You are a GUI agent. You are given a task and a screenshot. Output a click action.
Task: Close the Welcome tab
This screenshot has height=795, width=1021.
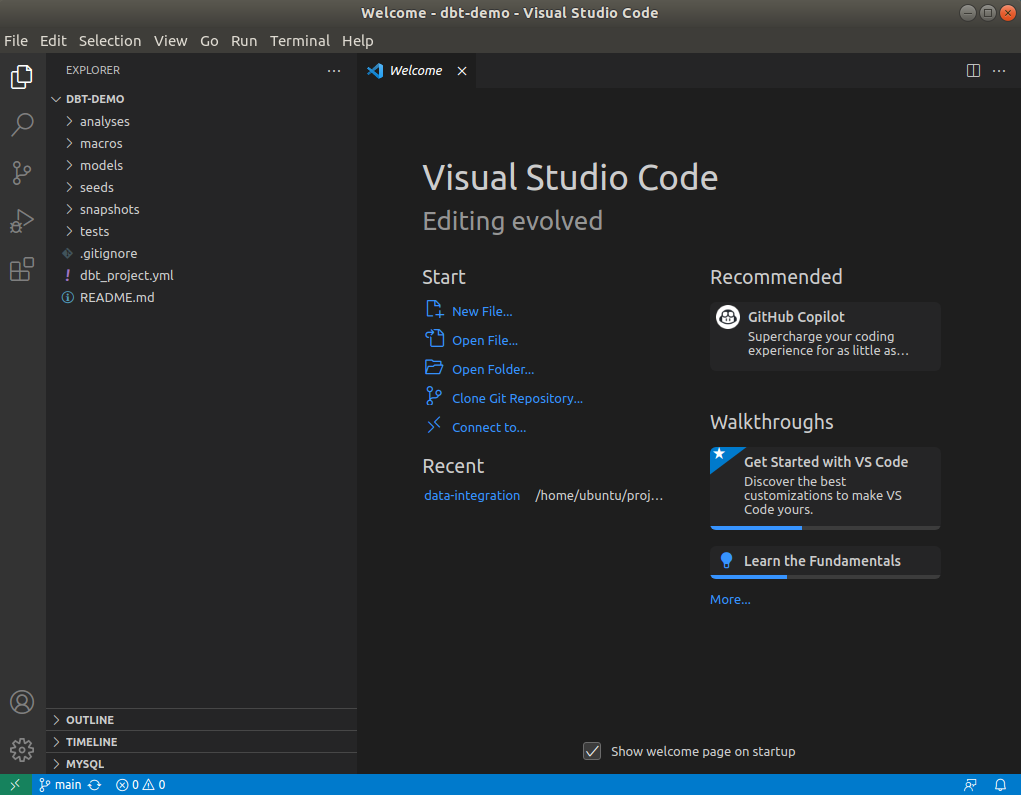click(x=462, y=71)
